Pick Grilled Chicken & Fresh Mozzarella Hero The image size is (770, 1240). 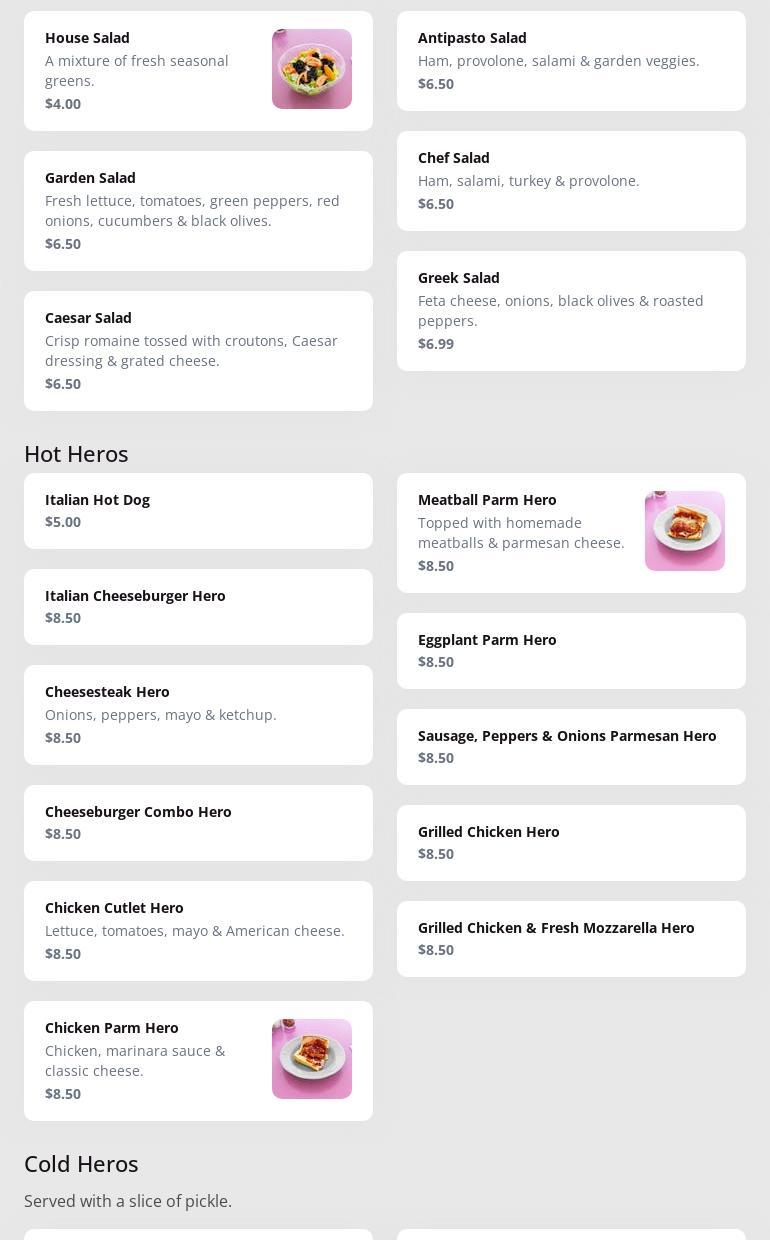coord(571,939)
